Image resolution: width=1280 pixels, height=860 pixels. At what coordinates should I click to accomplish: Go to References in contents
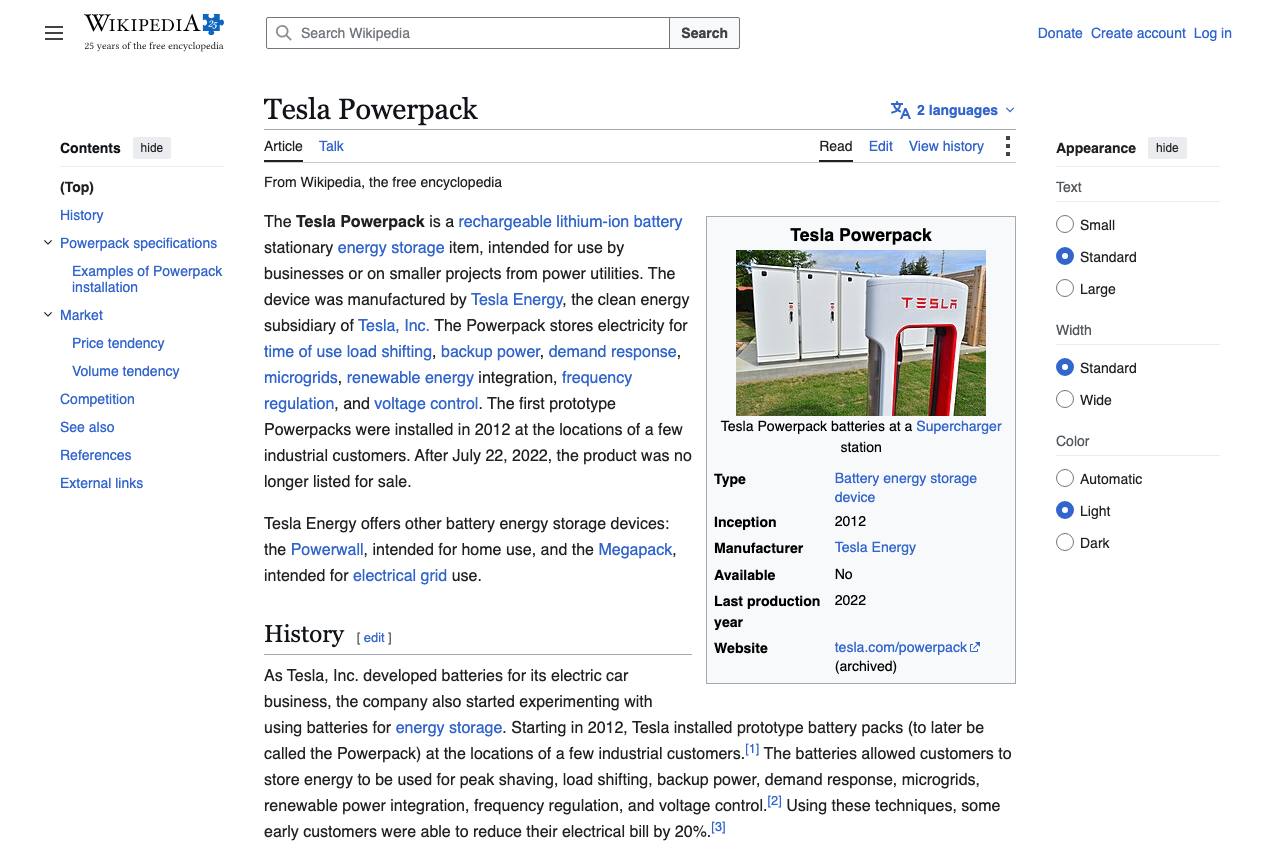click(96, 455)
